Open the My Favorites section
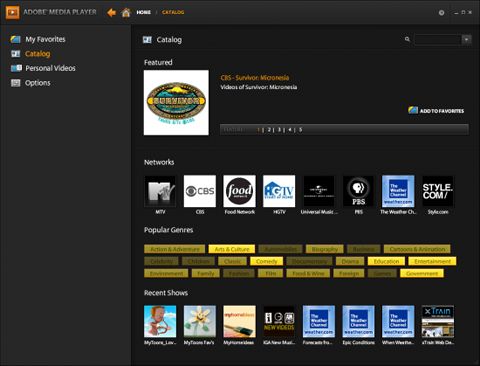 (45, 39)
